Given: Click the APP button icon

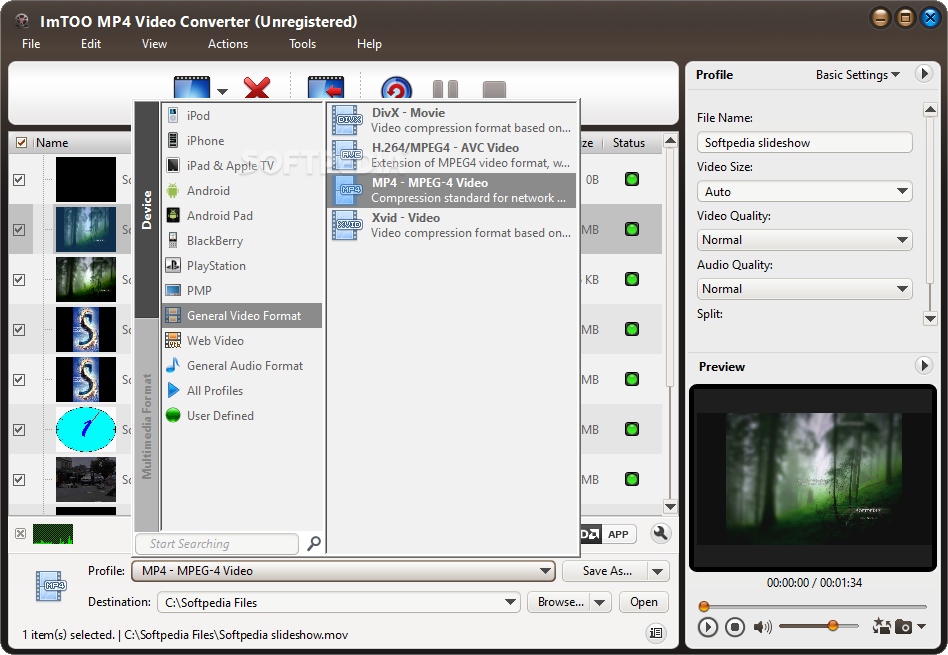Looking at the screenshot, I should [x=618, y=534].
